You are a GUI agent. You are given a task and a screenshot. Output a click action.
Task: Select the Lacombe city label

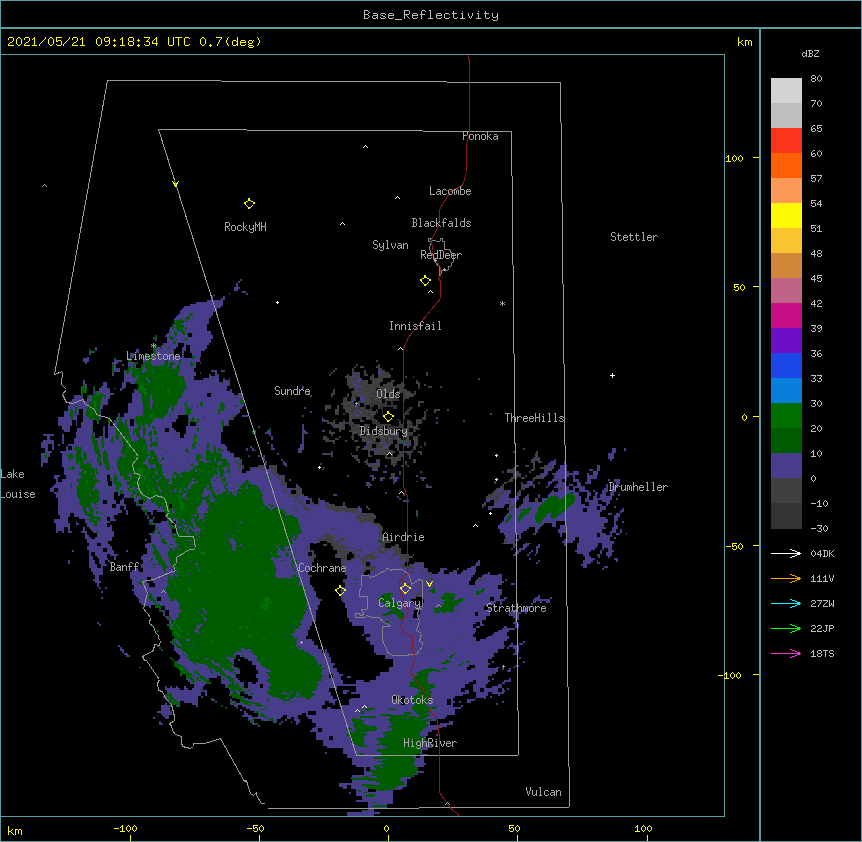click(450, 191)
